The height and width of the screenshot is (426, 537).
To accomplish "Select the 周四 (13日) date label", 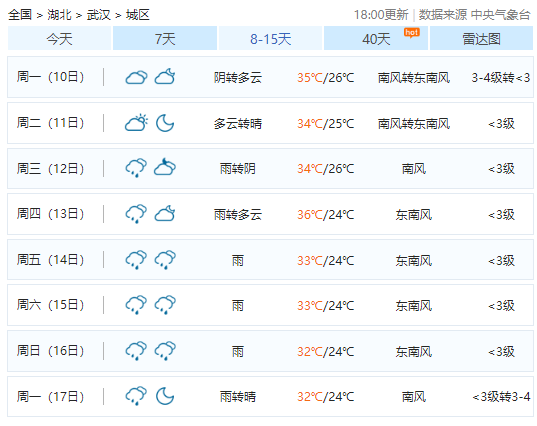I will (x=50, y=214).
